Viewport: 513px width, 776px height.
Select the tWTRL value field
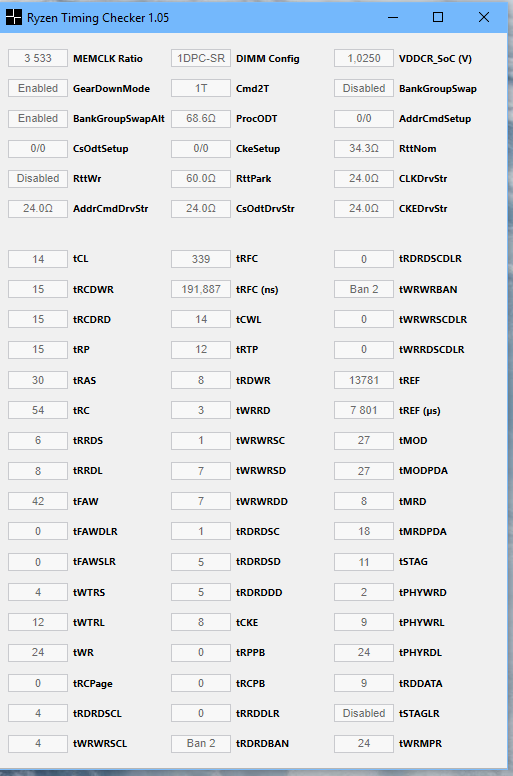coord(38,623)
